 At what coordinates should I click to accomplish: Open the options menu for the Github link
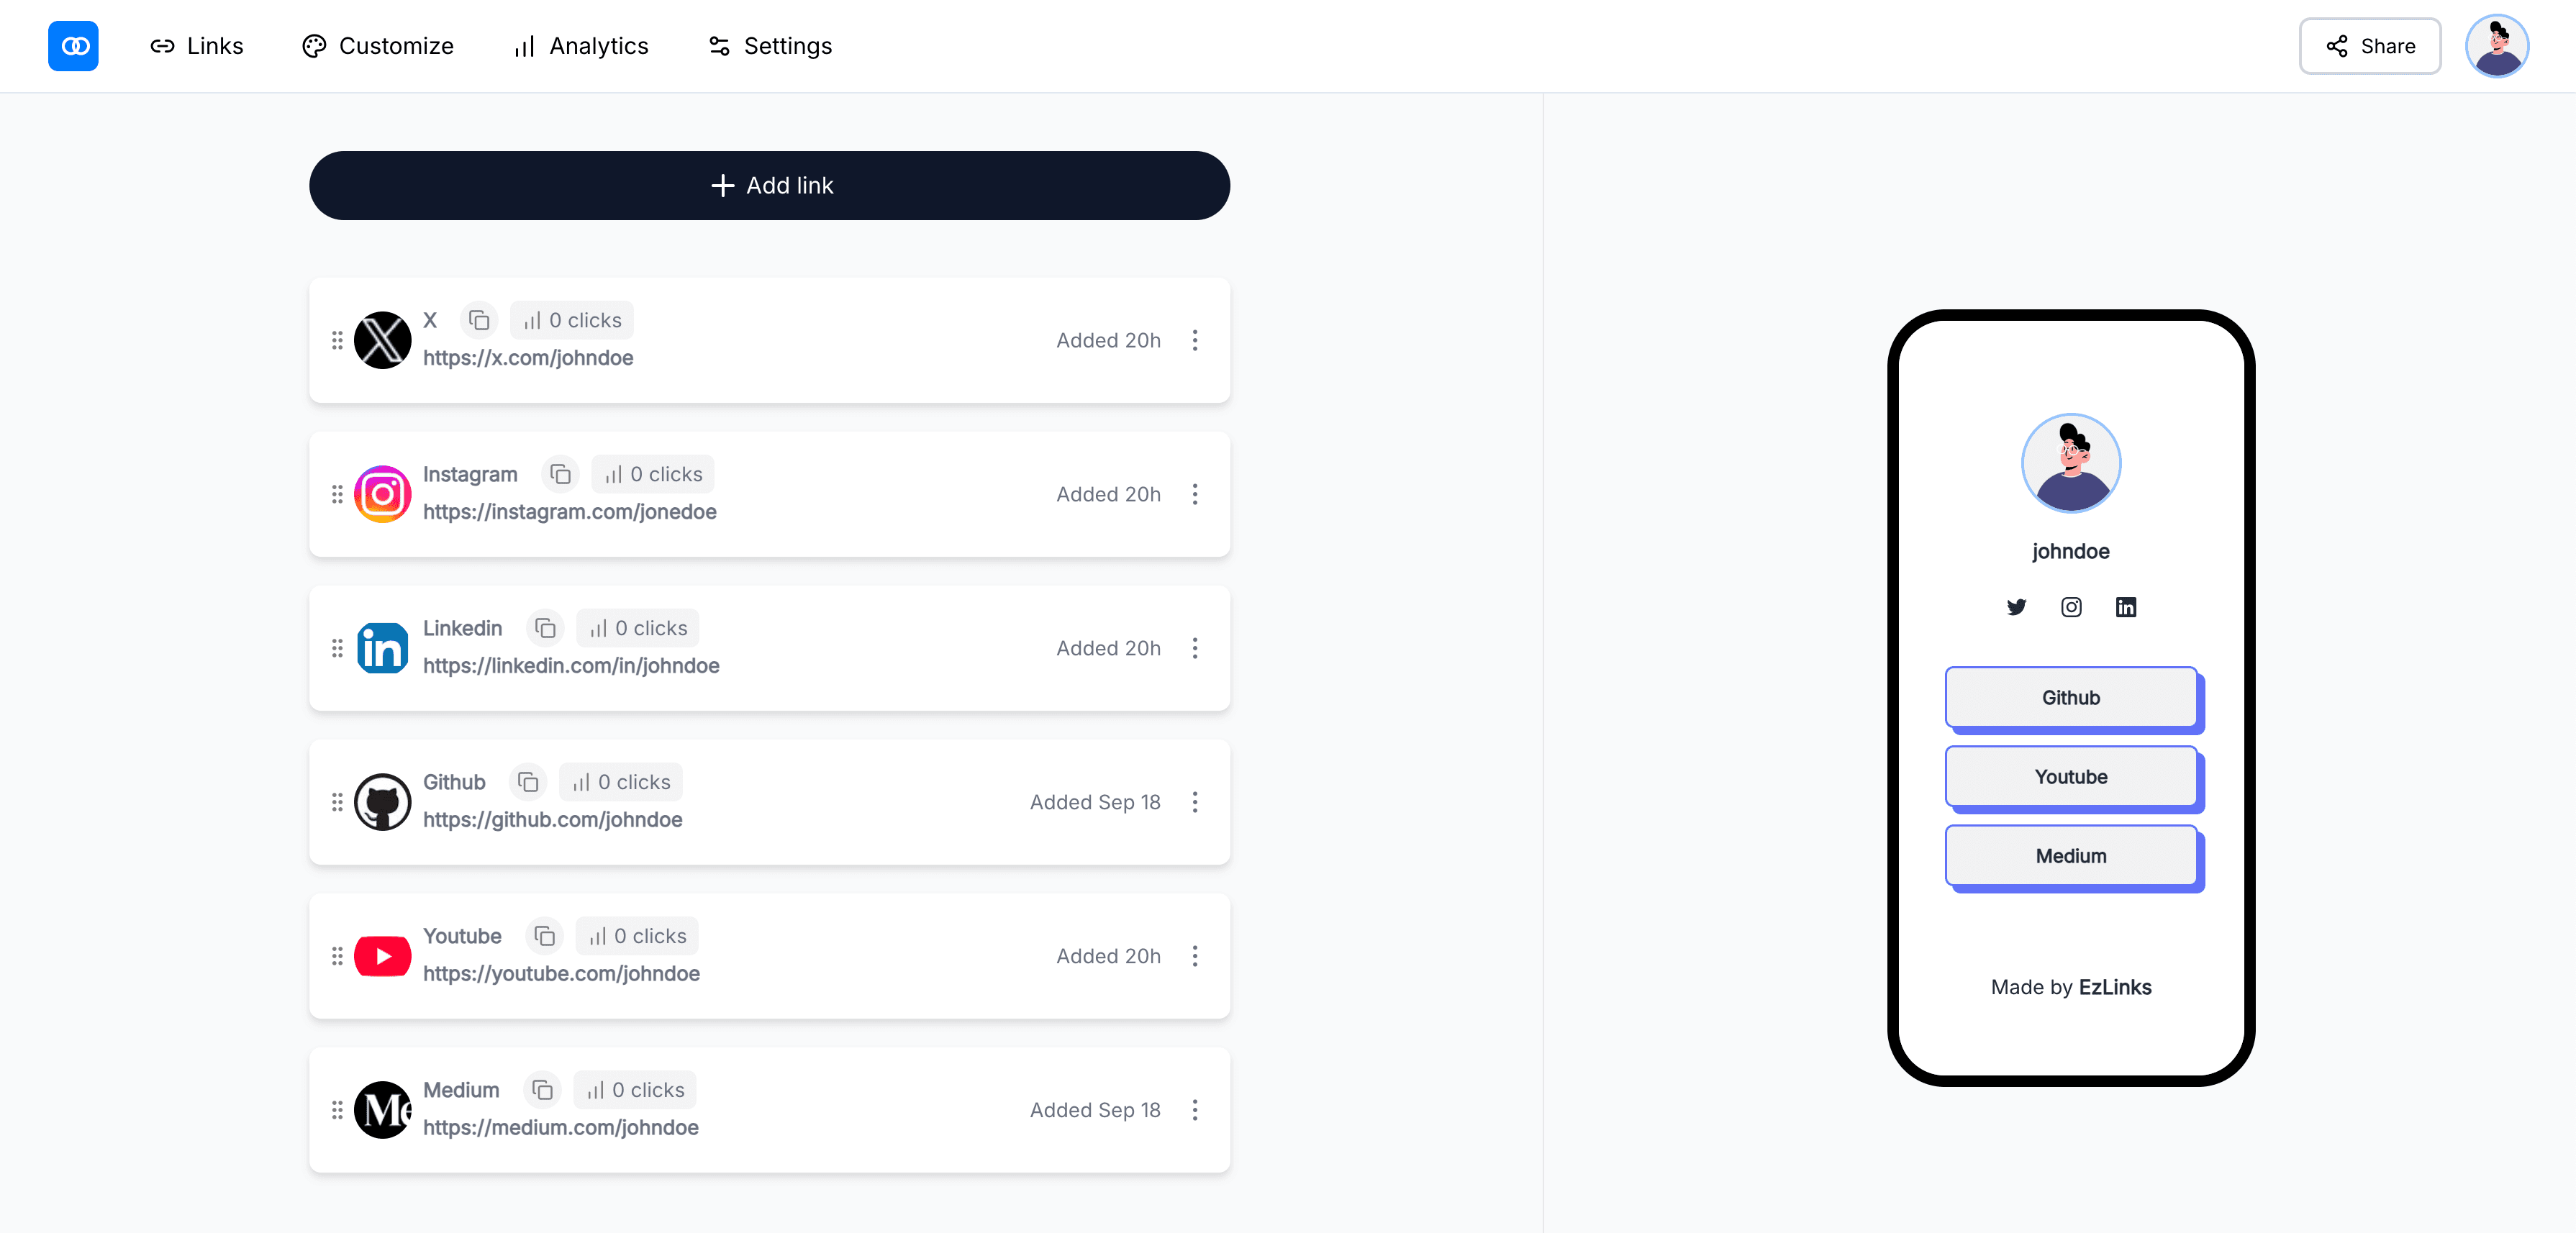[x=1195, y=801]
